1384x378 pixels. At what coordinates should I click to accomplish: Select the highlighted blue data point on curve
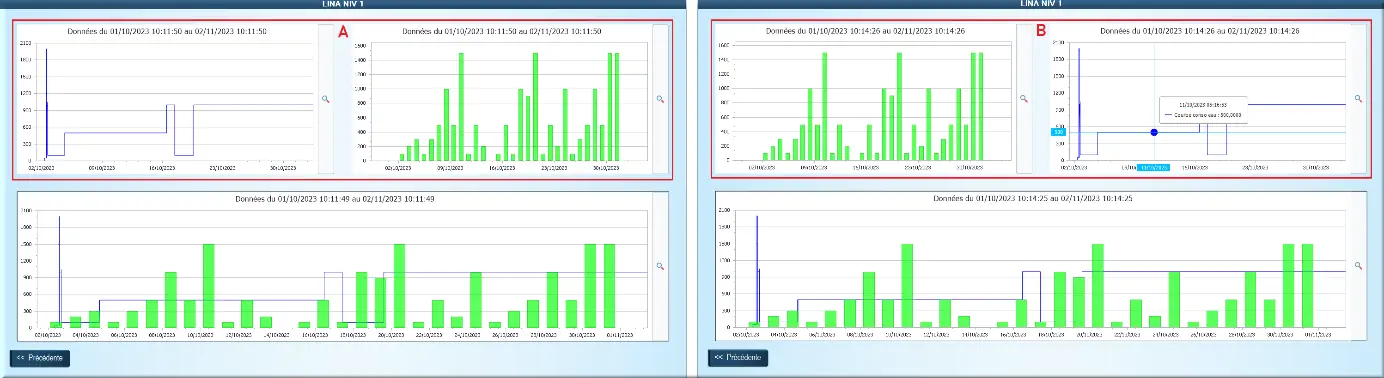pos(1154,132)
